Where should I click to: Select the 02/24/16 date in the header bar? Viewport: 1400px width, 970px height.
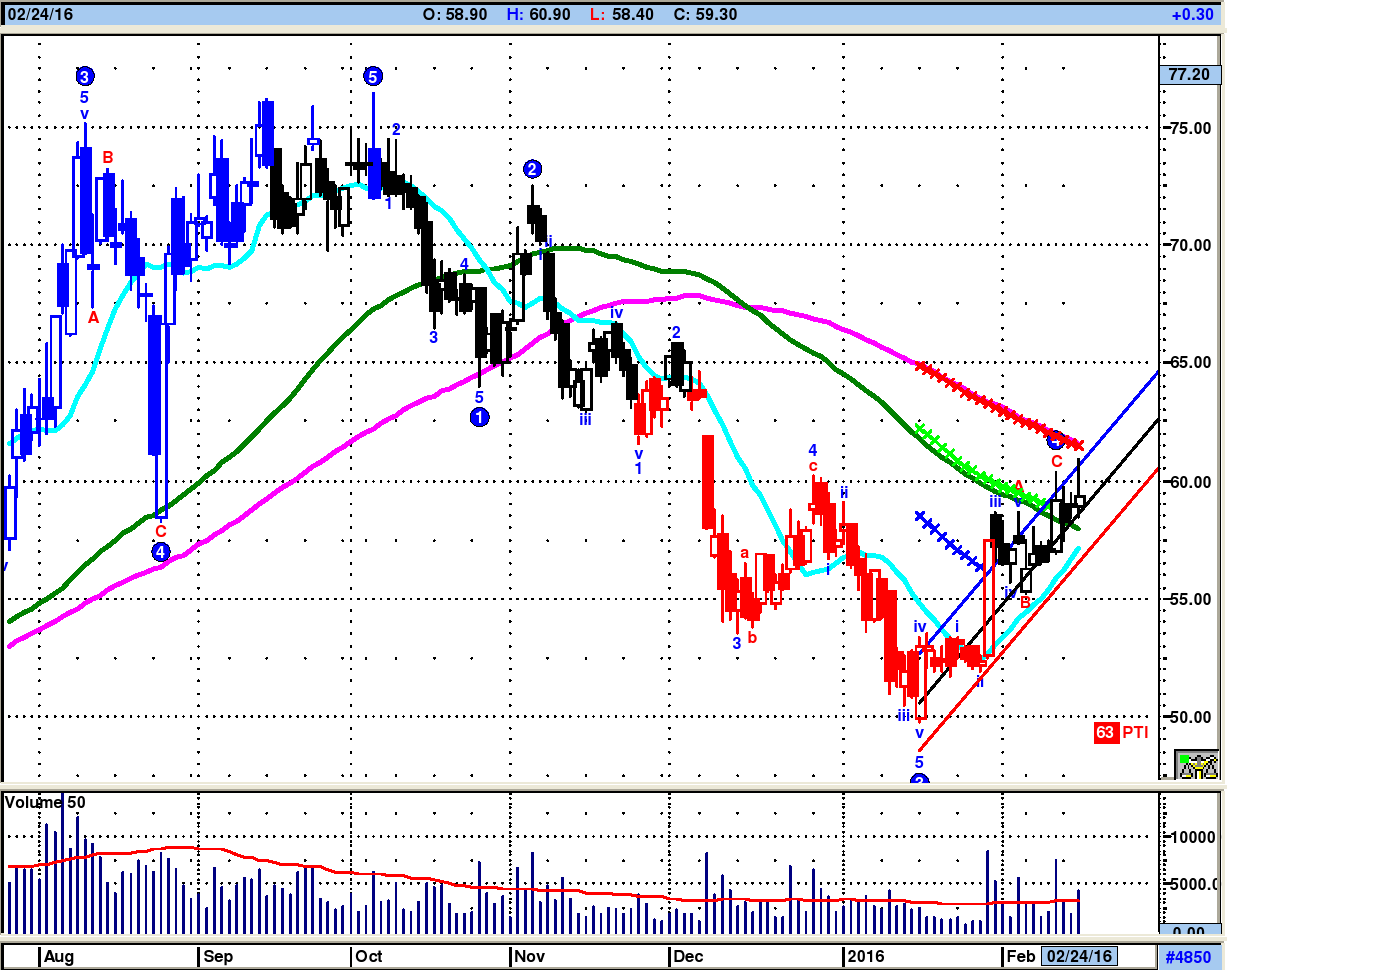[x=40, y=14]
